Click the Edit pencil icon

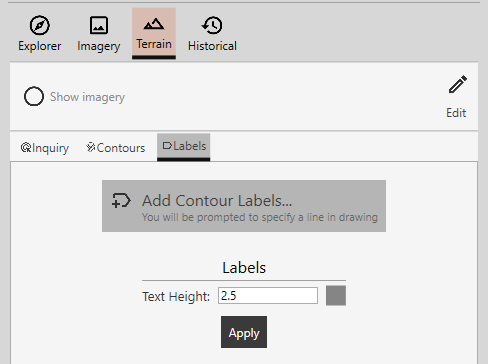pyautogui.click(x=457, y=84)
